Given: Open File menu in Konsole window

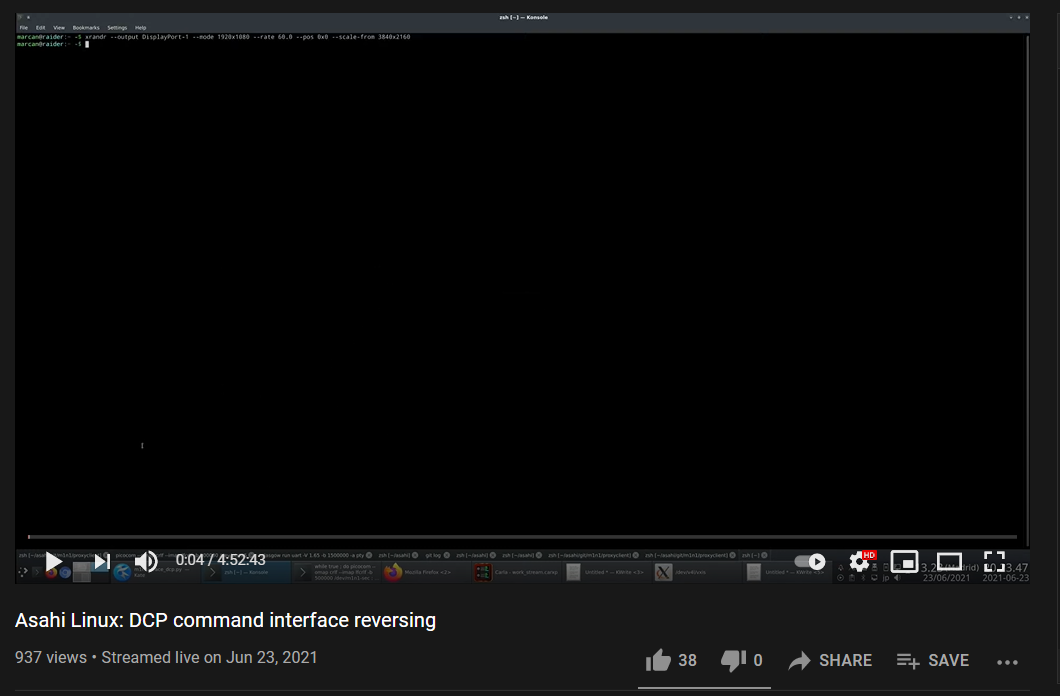Looking at the screenshot, I should point(24,28).
